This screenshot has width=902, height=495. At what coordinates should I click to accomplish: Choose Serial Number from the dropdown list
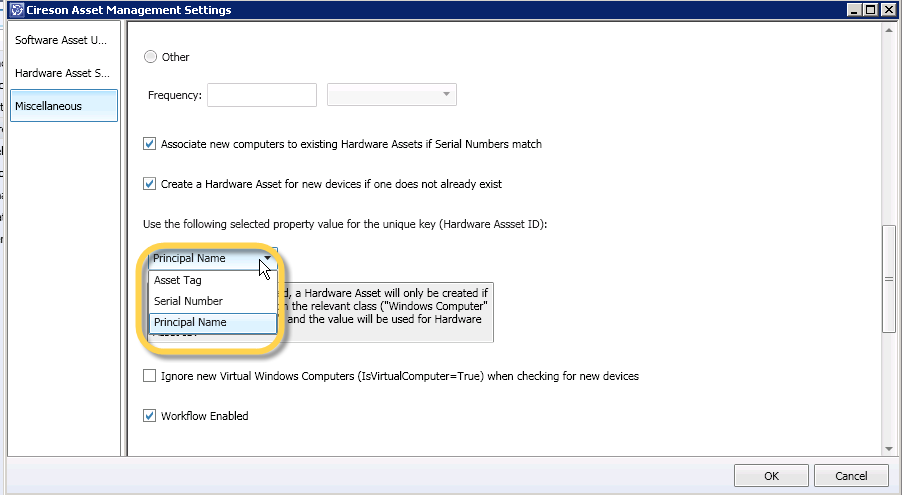pos(188,301)
